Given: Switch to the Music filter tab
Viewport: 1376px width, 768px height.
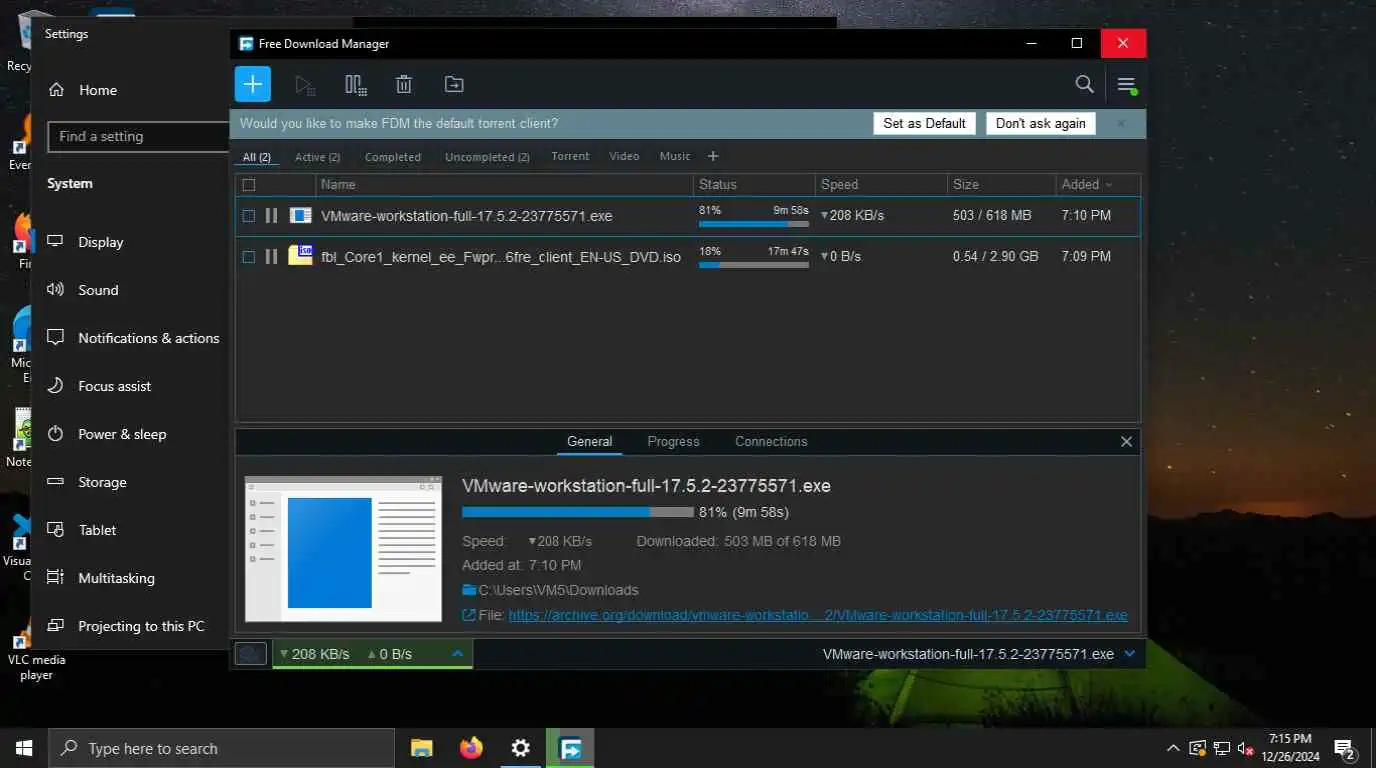Looking at the screenshot, I should [x=675, y=156].
